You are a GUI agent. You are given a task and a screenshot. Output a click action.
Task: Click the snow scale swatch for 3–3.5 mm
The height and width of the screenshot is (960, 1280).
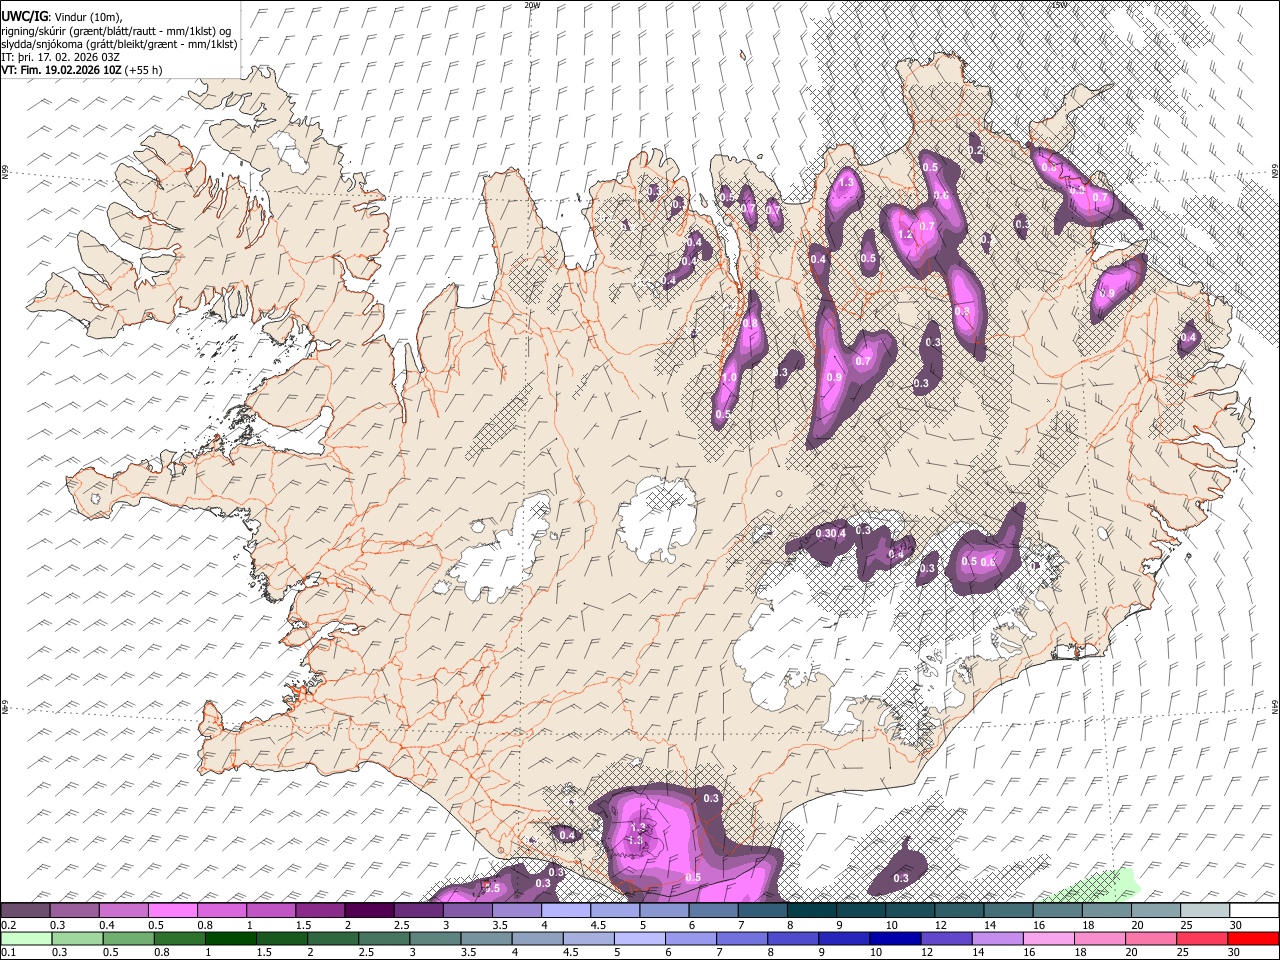(467, 911)
